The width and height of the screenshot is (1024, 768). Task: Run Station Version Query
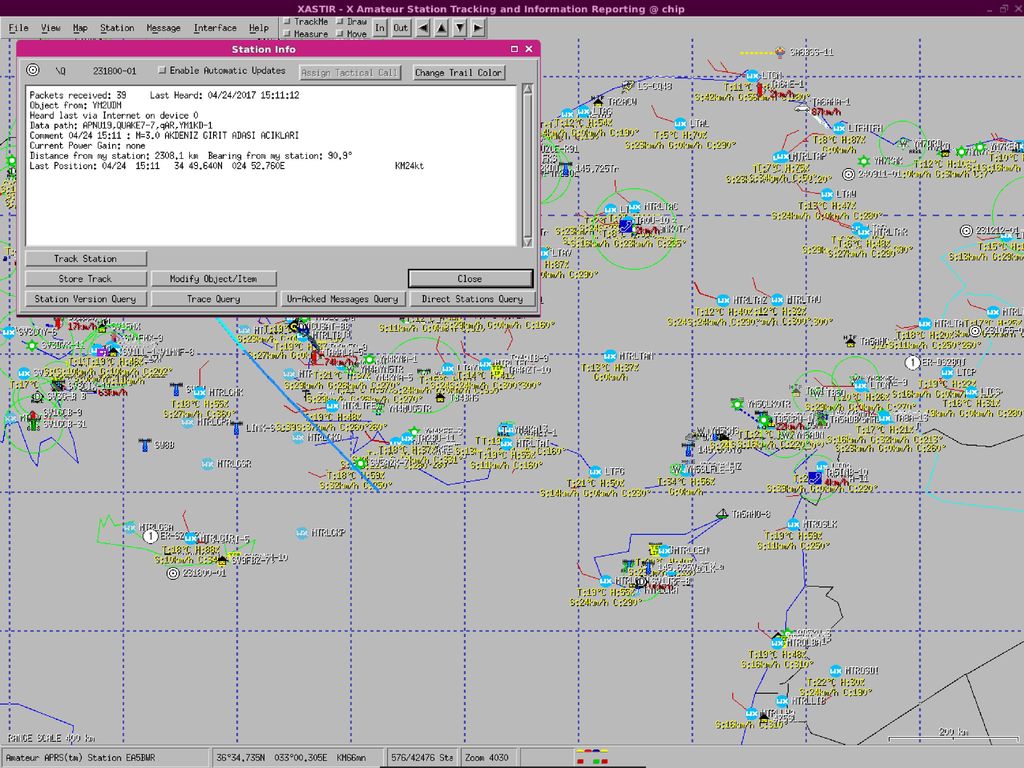86,299
